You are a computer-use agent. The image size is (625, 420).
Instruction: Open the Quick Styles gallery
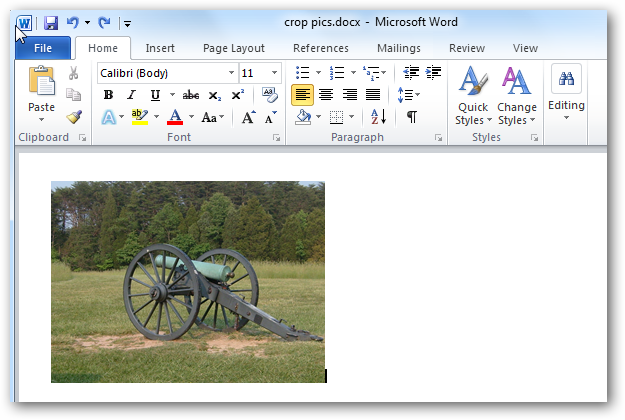[473, 96]
